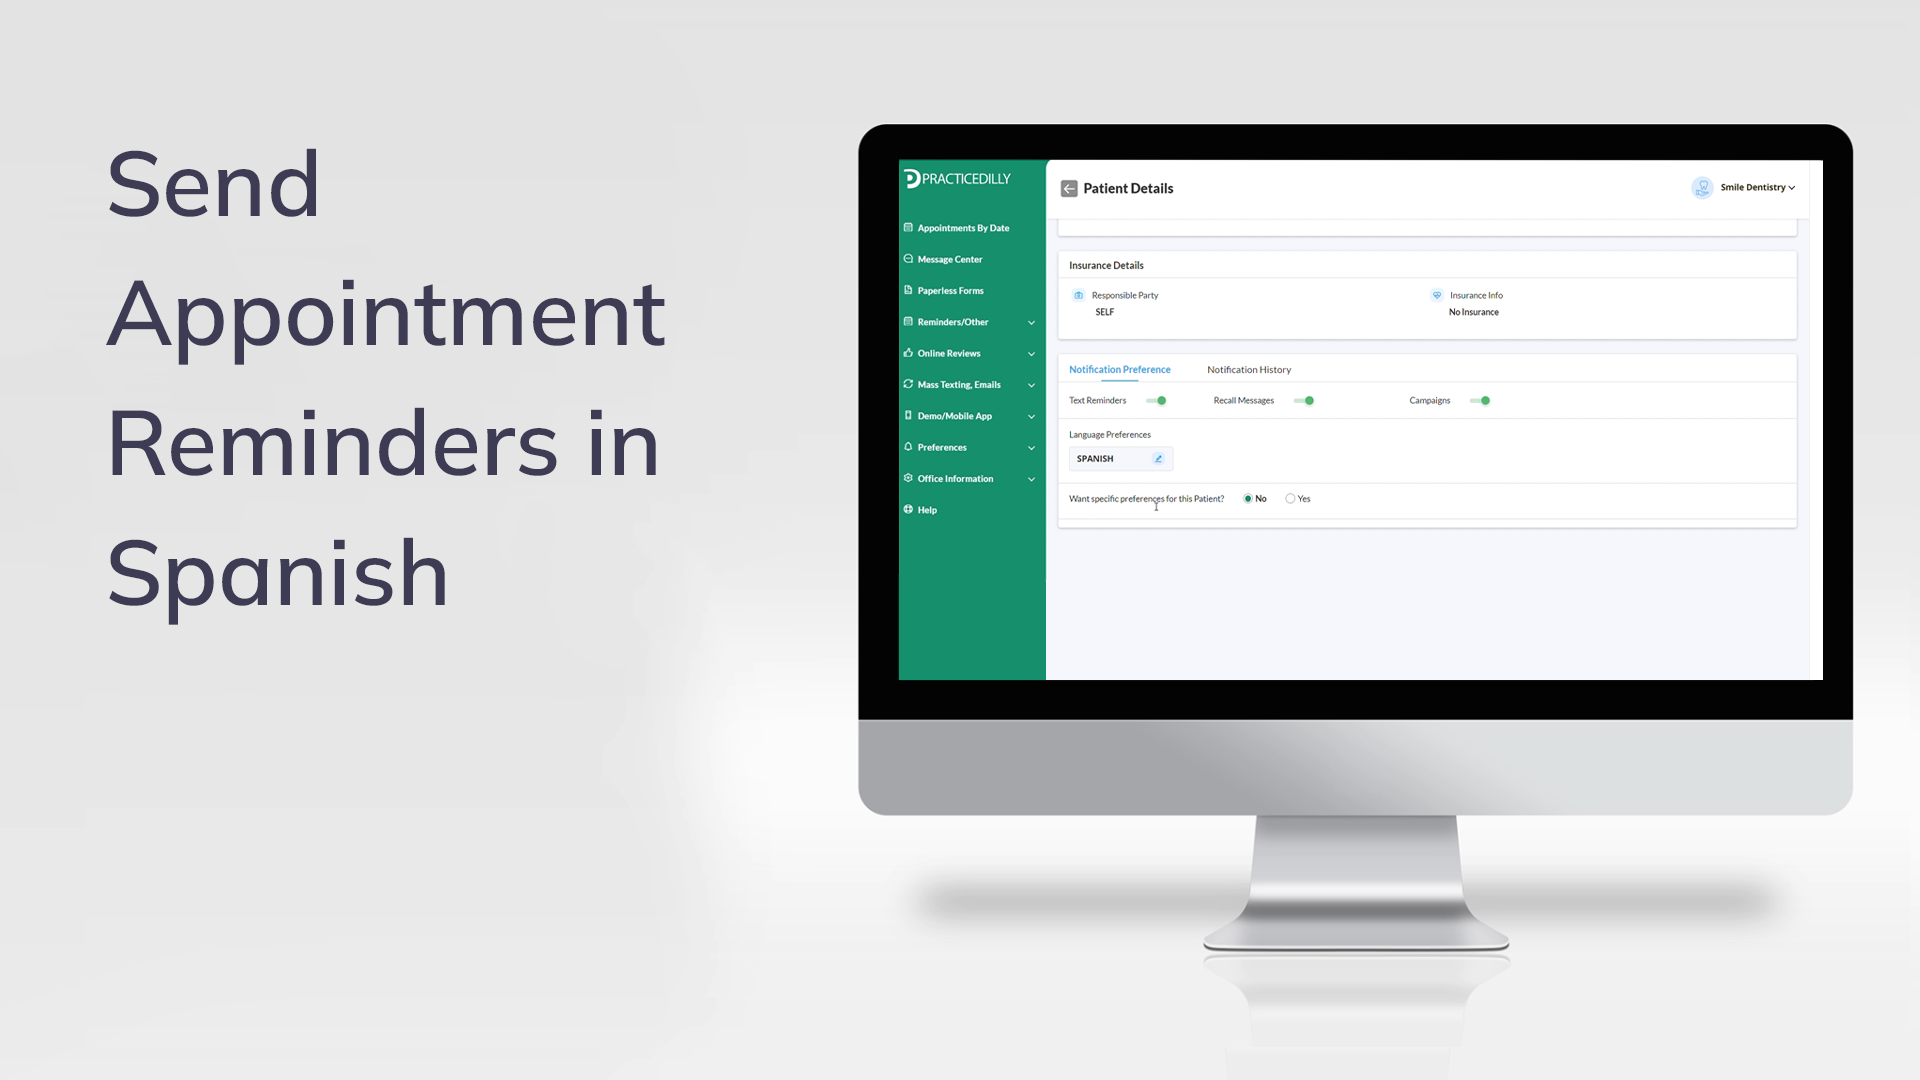Toggle Text Reminders switch on

[x=1160, y=400]
